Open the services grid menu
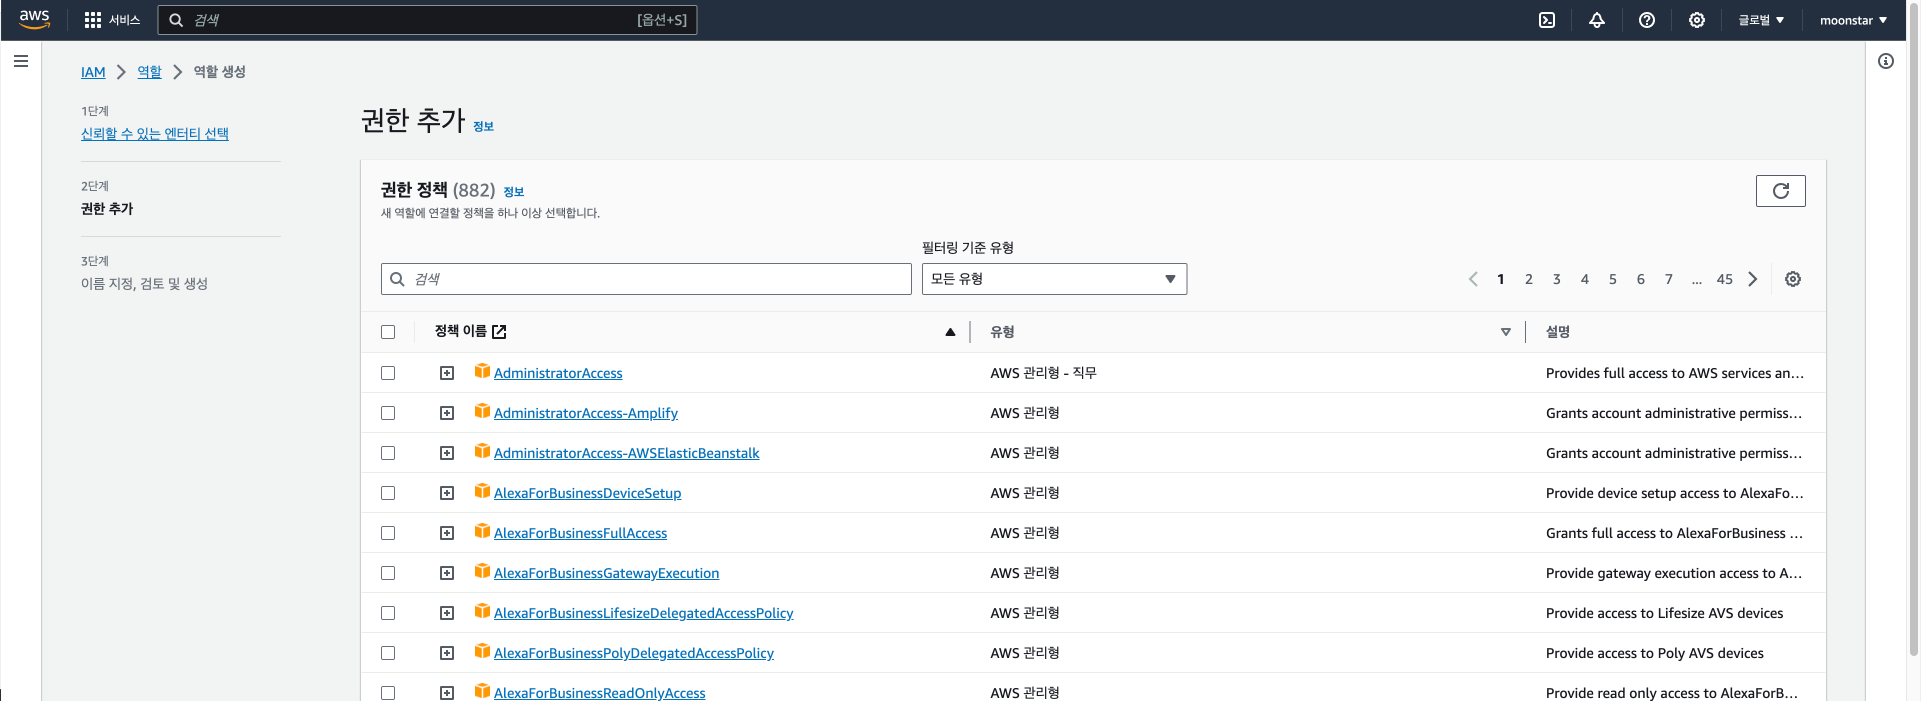Screen dimensions: 1921x701 click(x=93, y=20)
